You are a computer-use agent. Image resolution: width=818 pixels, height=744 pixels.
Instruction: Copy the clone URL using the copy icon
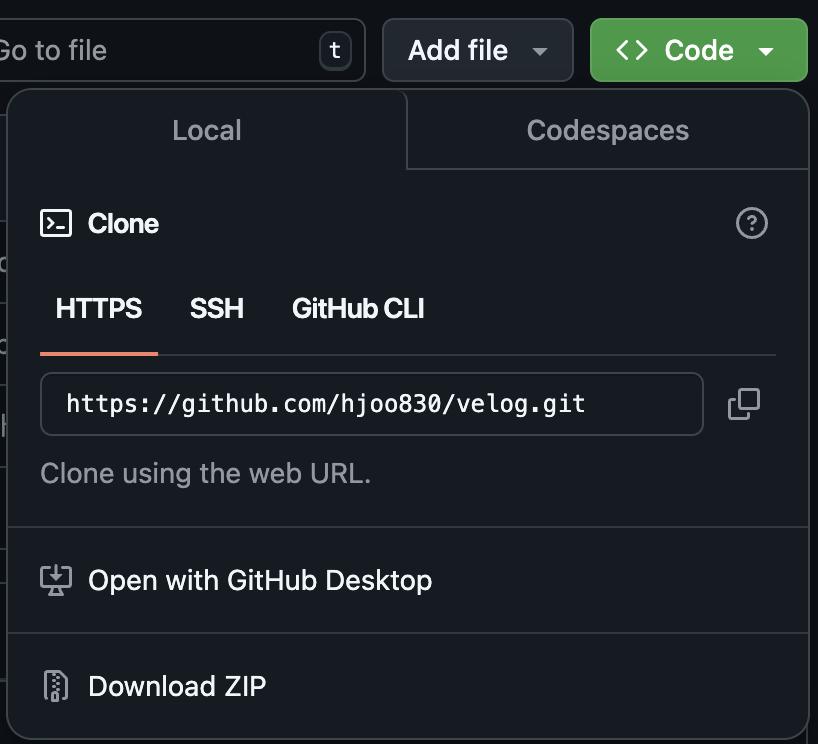(743, 404)
